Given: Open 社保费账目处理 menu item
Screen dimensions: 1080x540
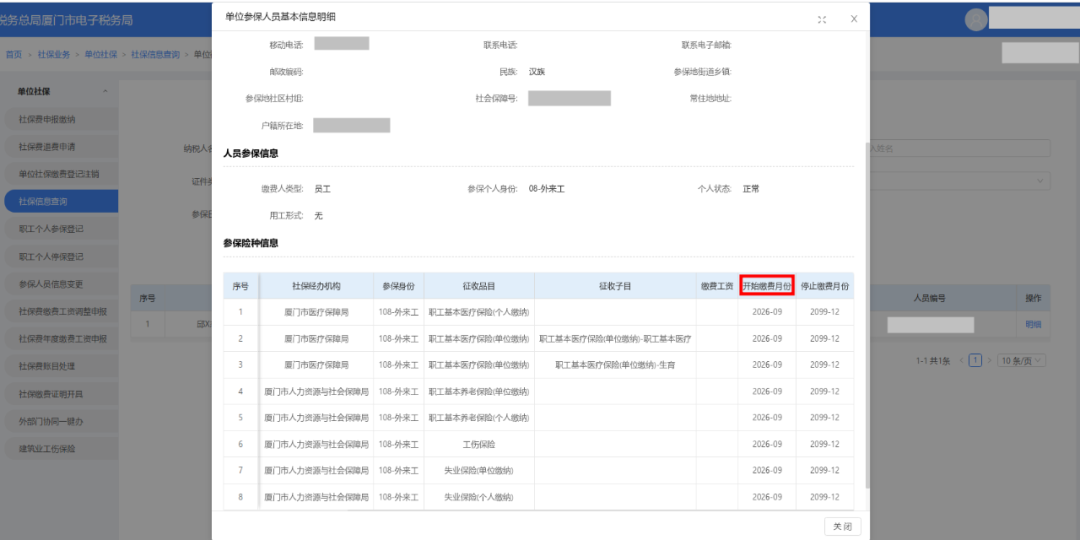Looking at the screenshot, I should 61,366.
